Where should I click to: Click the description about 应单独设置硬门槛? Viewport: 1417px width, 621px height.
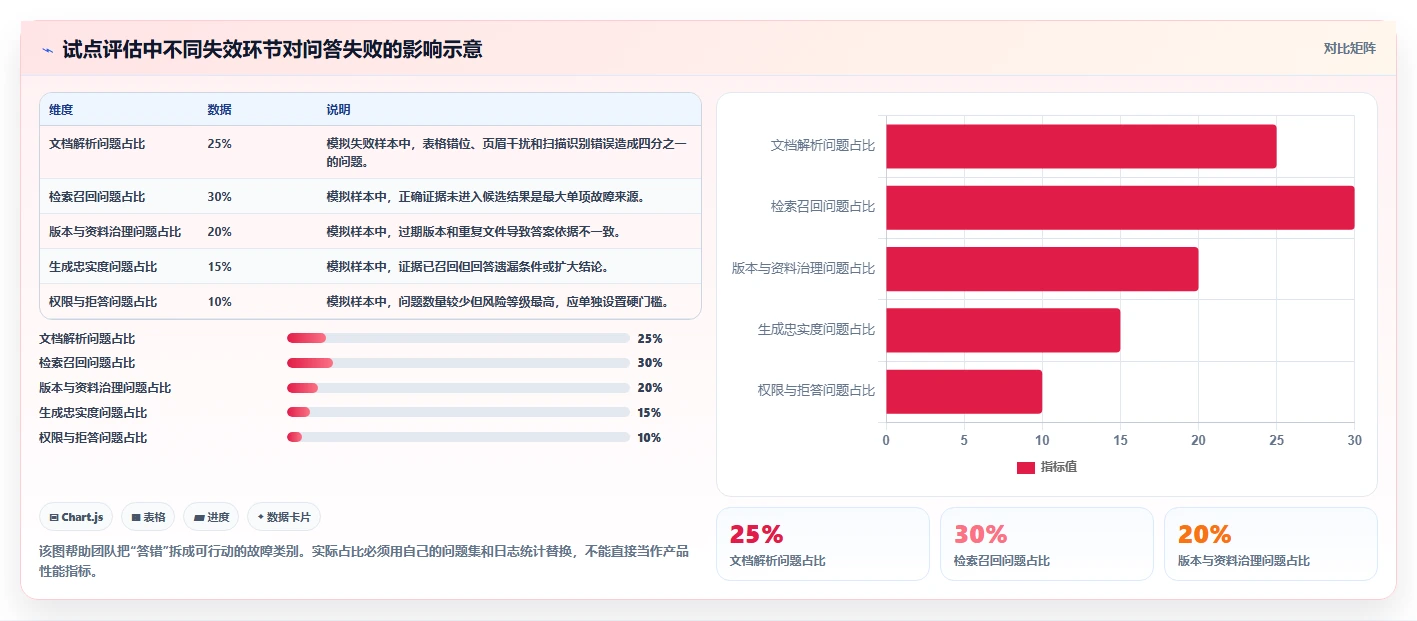tap(497, 302)
